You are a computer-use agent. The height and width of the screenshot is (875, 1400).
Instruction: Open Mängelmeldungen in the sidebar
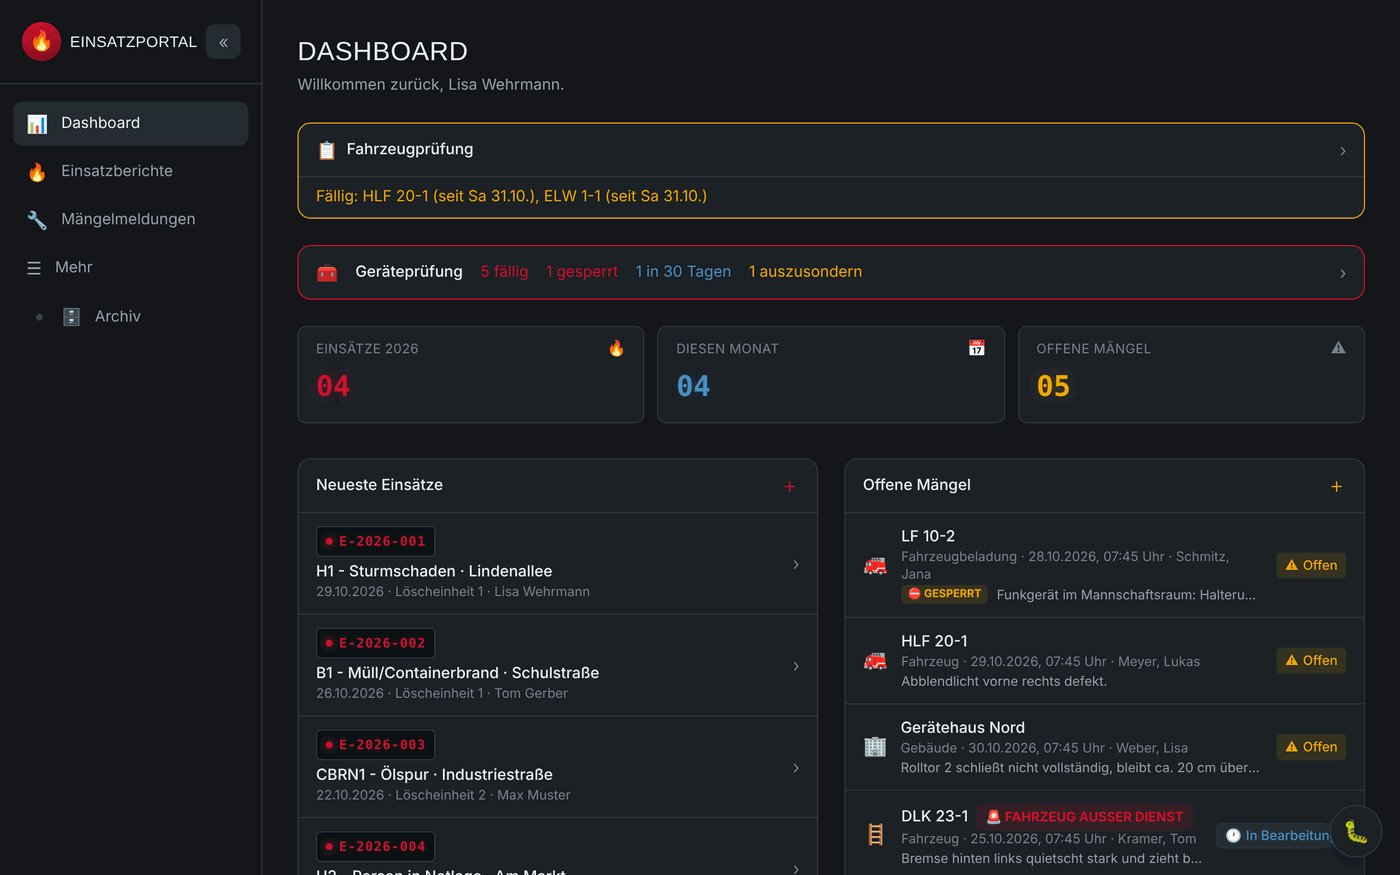click(131, 219)
